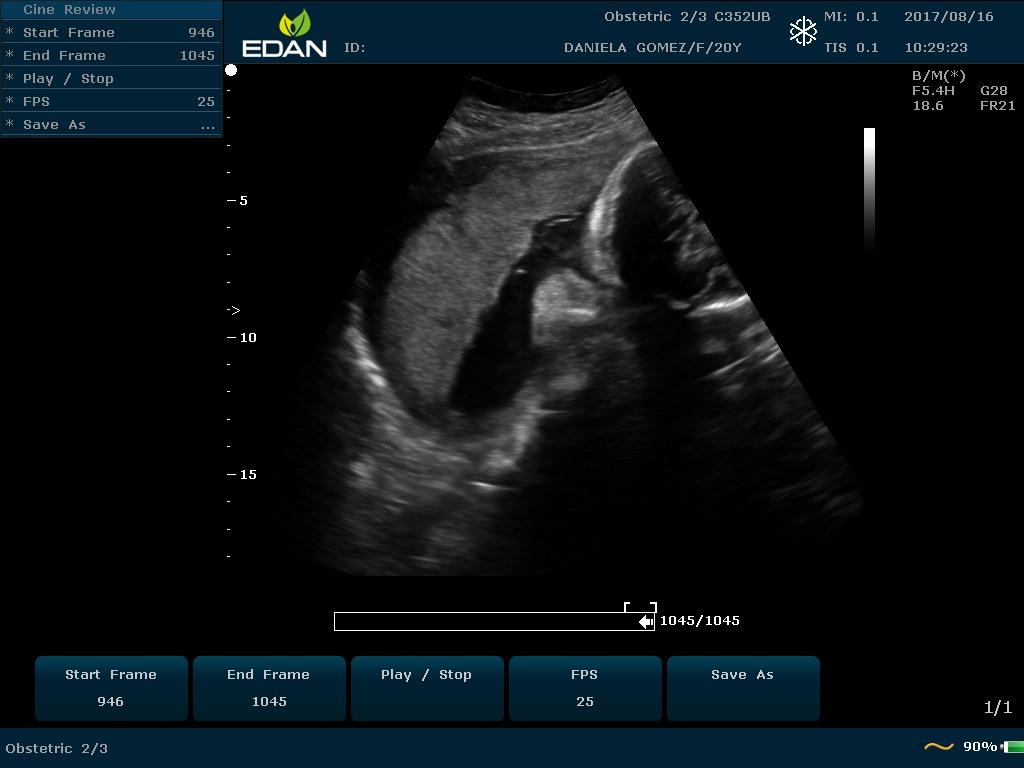
Task: Click the middle of the cine progress bar
Action: [494, 622]
